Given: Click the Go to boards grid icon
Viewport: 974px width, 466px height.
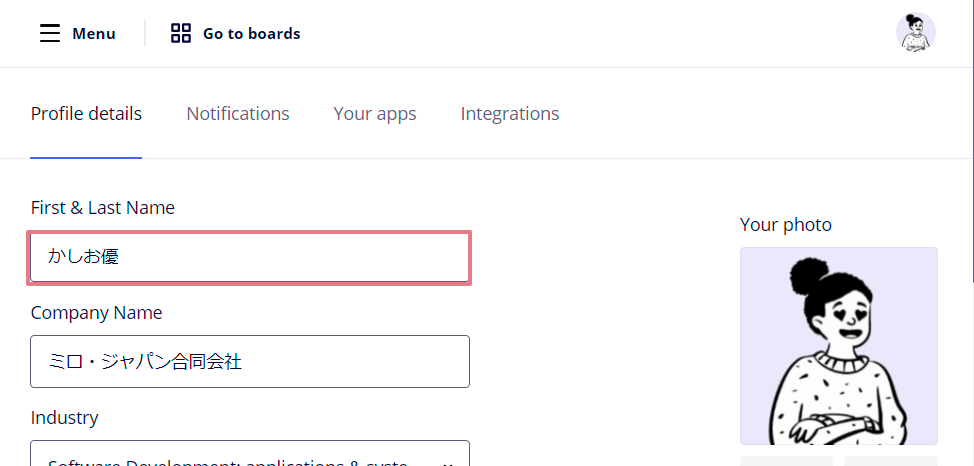Looking at the screenshot, I should pyautogui.click(x=181, y=33).
